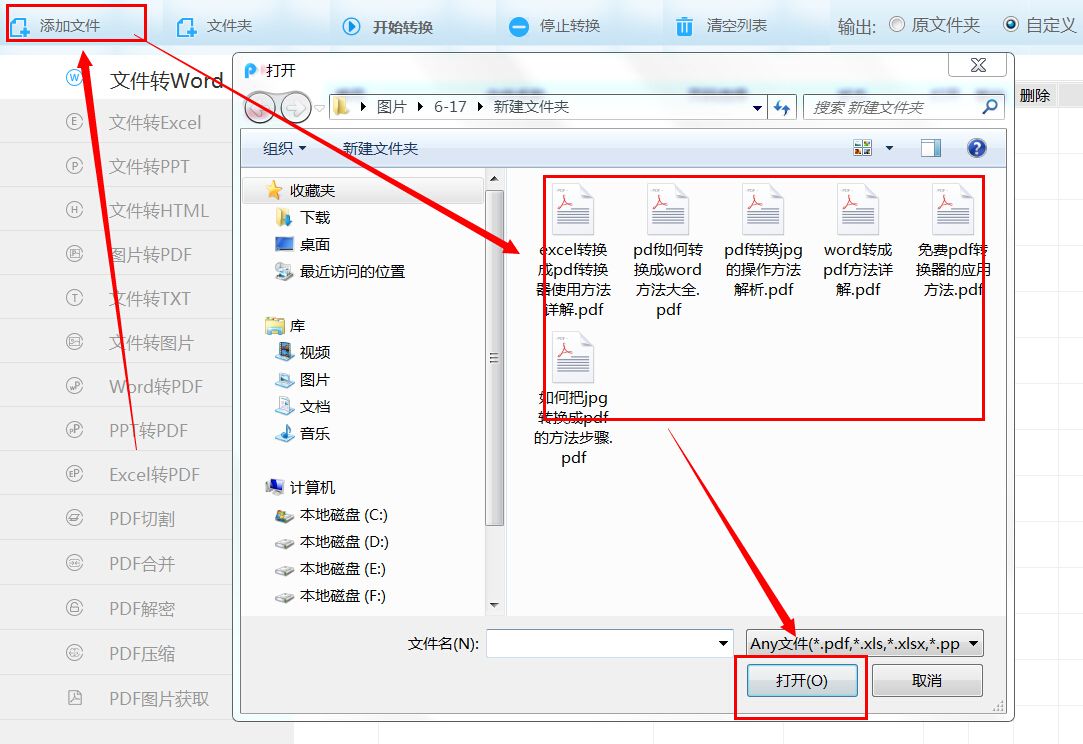
Task: Select the 原文件夹 output radio button
Action: [897, 25]
